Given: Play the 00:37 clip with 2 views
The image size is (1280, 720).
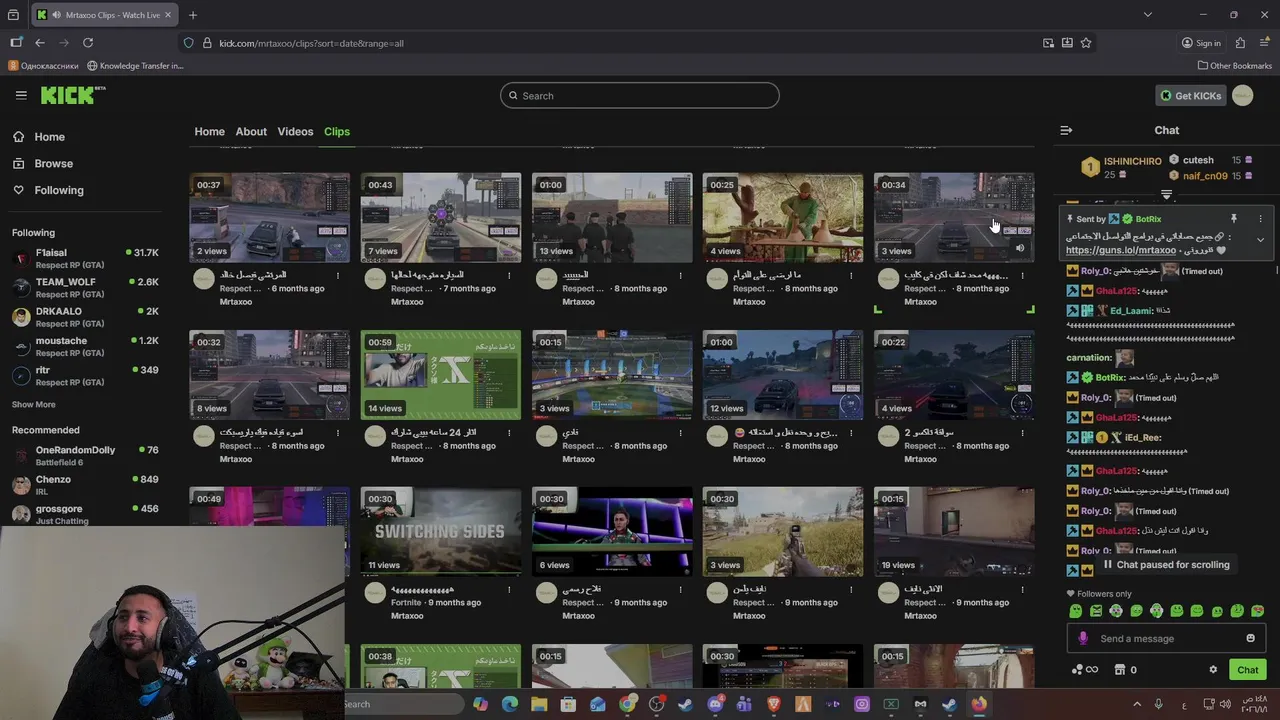Looking at the screenshot, I should click(x=270, y=218).
